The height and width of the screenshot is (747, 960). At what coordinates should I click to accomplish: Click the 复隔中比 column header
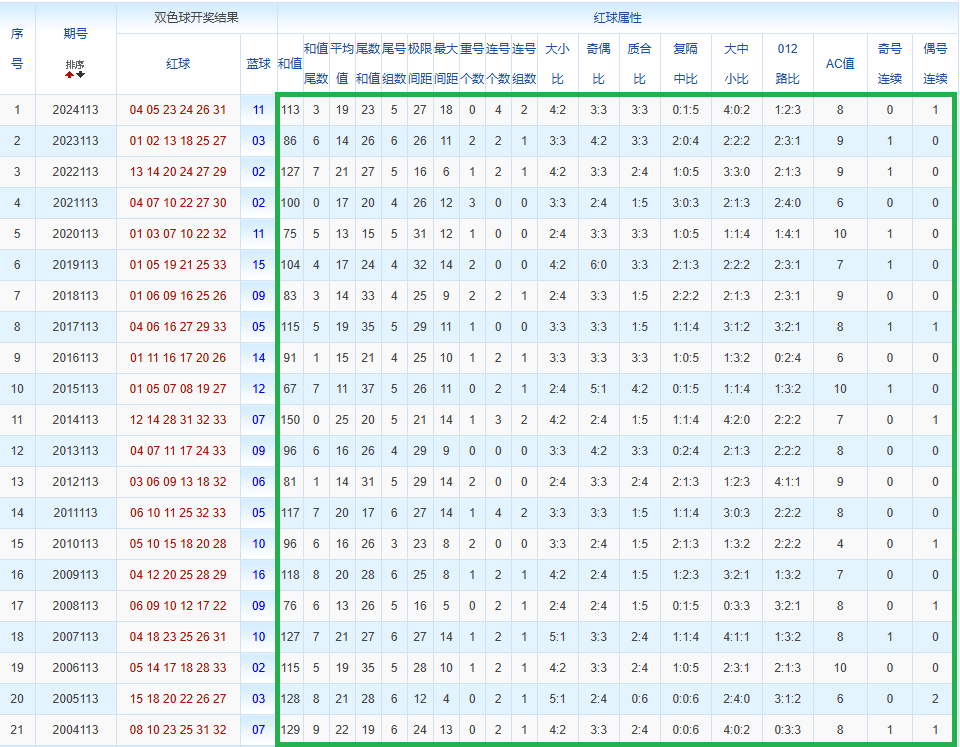685,64
